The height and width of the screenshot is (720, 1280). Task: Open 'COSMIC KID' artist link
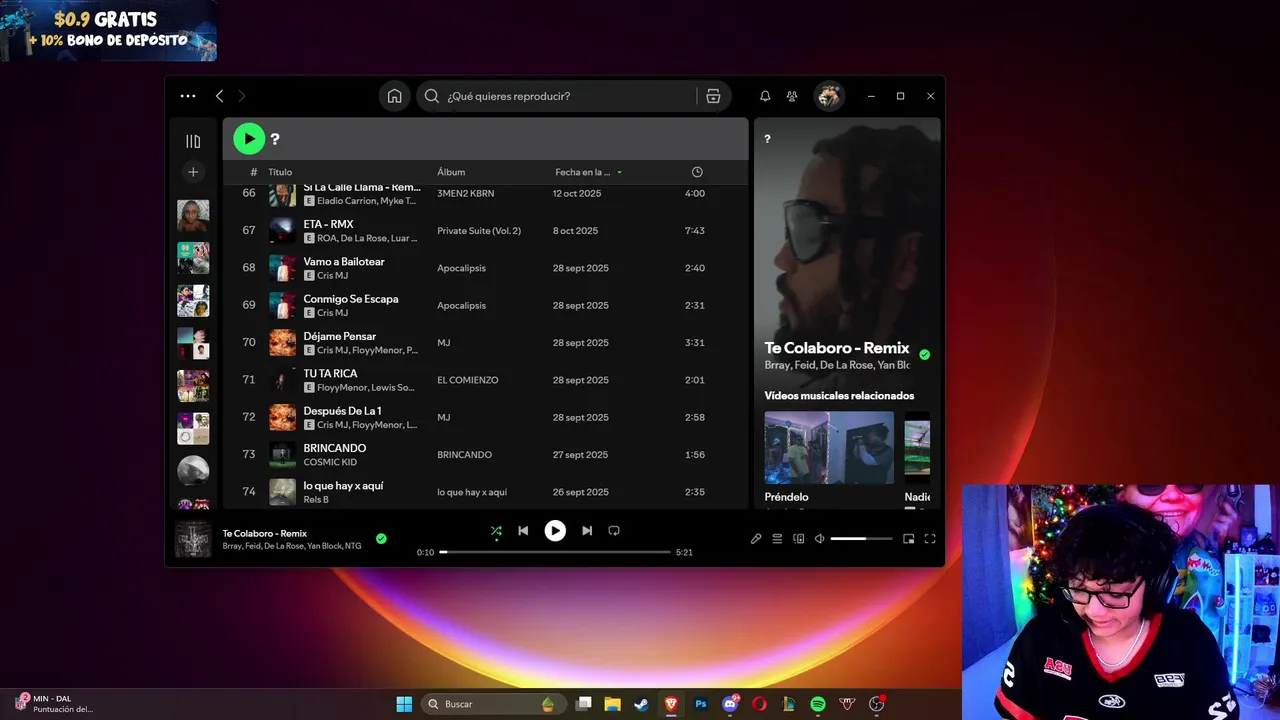tap(330, 462)
